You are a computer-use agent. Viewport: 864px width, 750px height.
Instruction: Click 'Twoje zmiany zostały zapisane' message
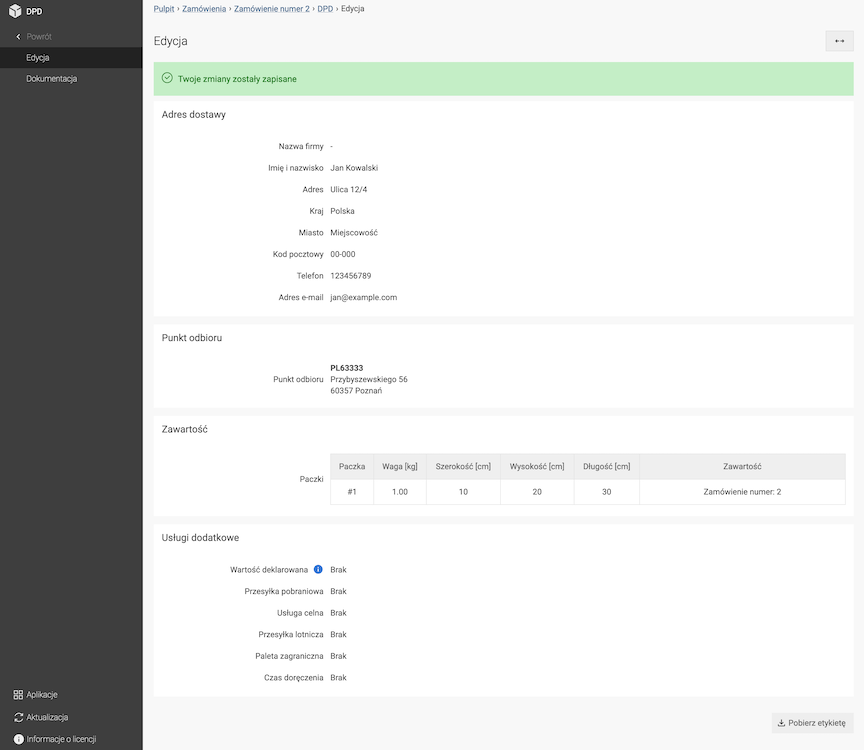[237, 79]
